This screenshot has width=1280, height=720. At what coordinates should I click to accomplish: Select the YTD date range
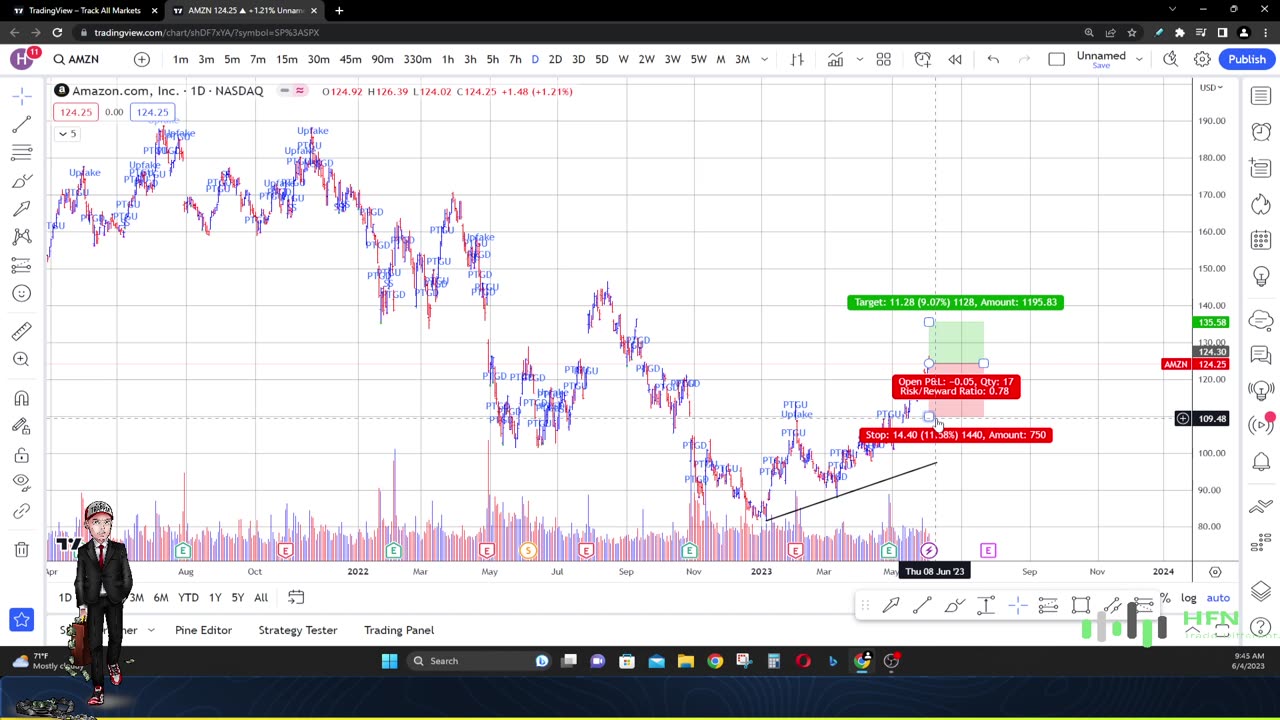coord(188,597)
